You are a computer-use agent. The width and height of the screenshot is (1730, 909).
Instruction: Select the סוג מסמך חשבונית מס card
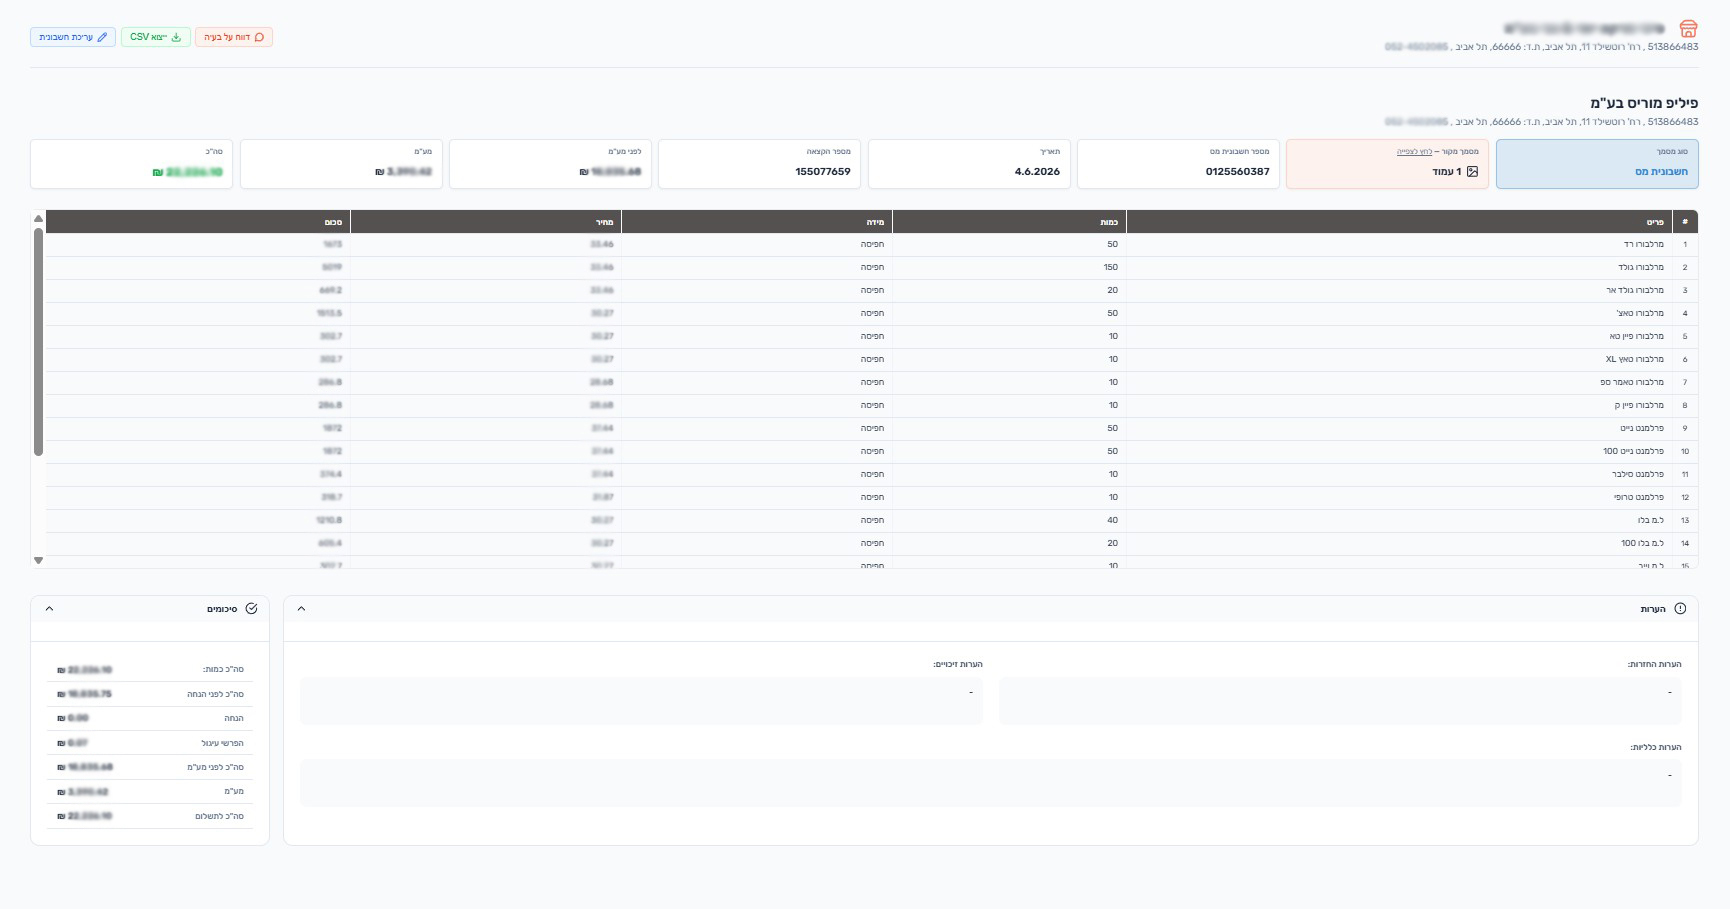pyautogui.click(x=1597, y=164)
